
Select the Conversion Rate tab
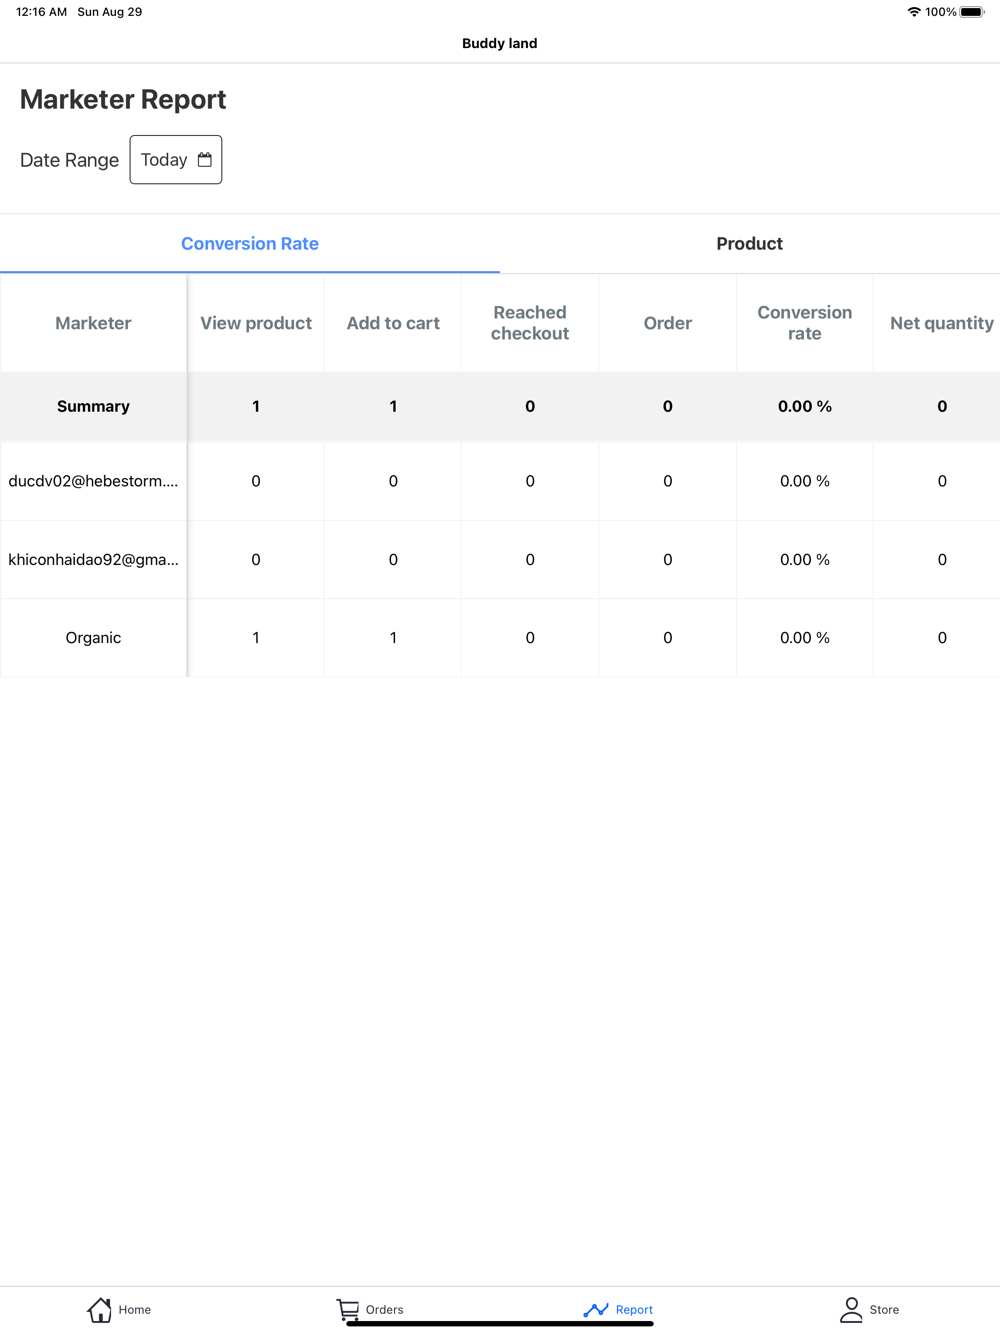[250, 244]
